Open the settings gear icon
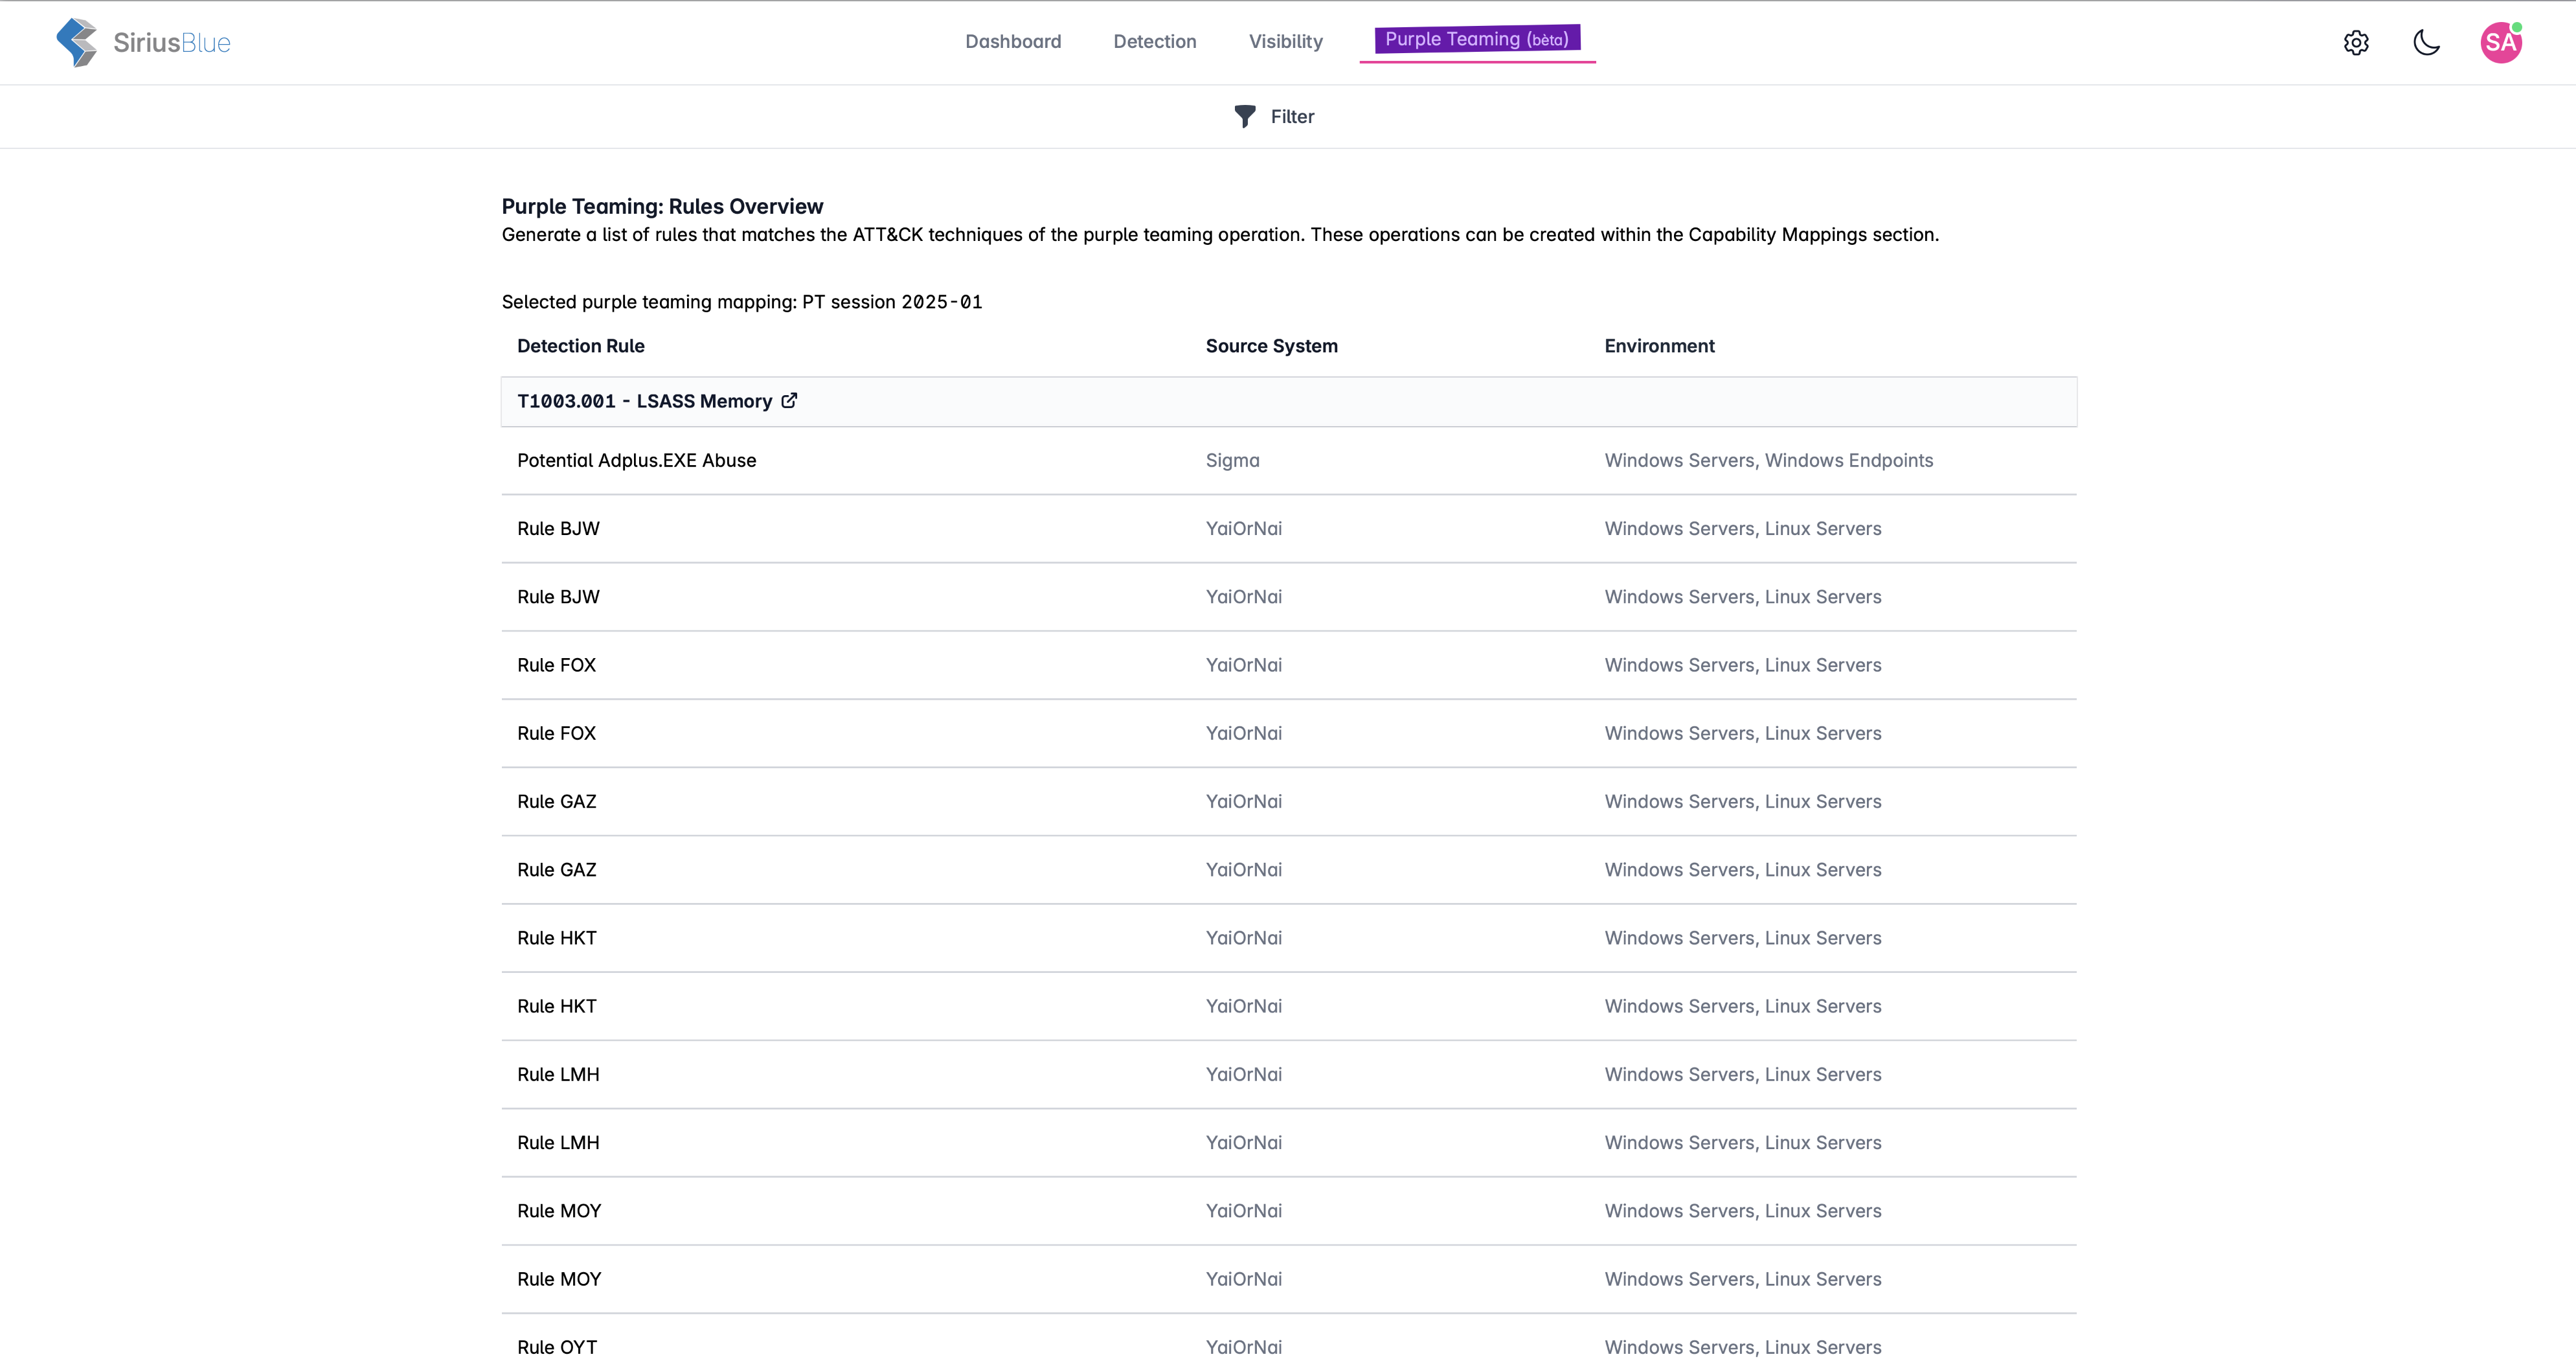The width and height of the screenshot is (2576, 1359). click(2356, 42)
